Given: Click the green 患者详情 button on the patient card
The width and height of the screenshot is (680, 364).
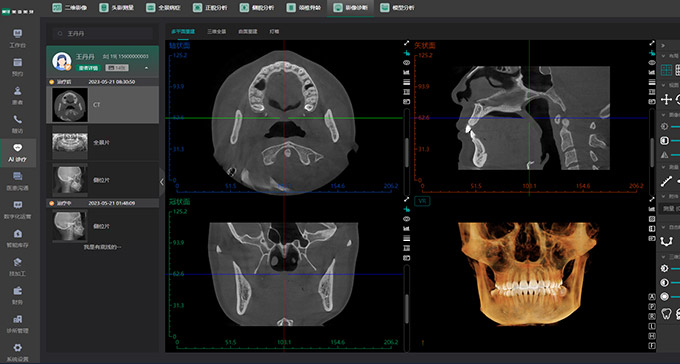Looking at the screenshot, I should click(88, 68).
